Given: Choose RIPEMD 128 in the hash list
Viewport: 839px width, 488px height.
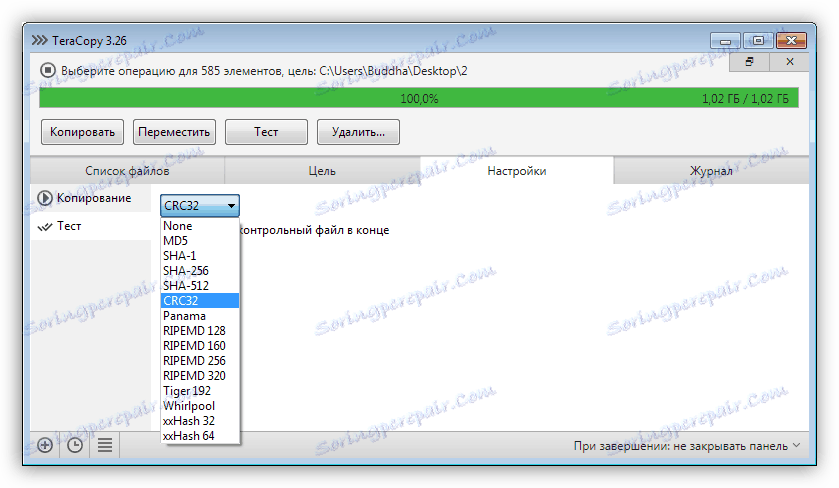Looking at the screenshot, I should [200, 331].
